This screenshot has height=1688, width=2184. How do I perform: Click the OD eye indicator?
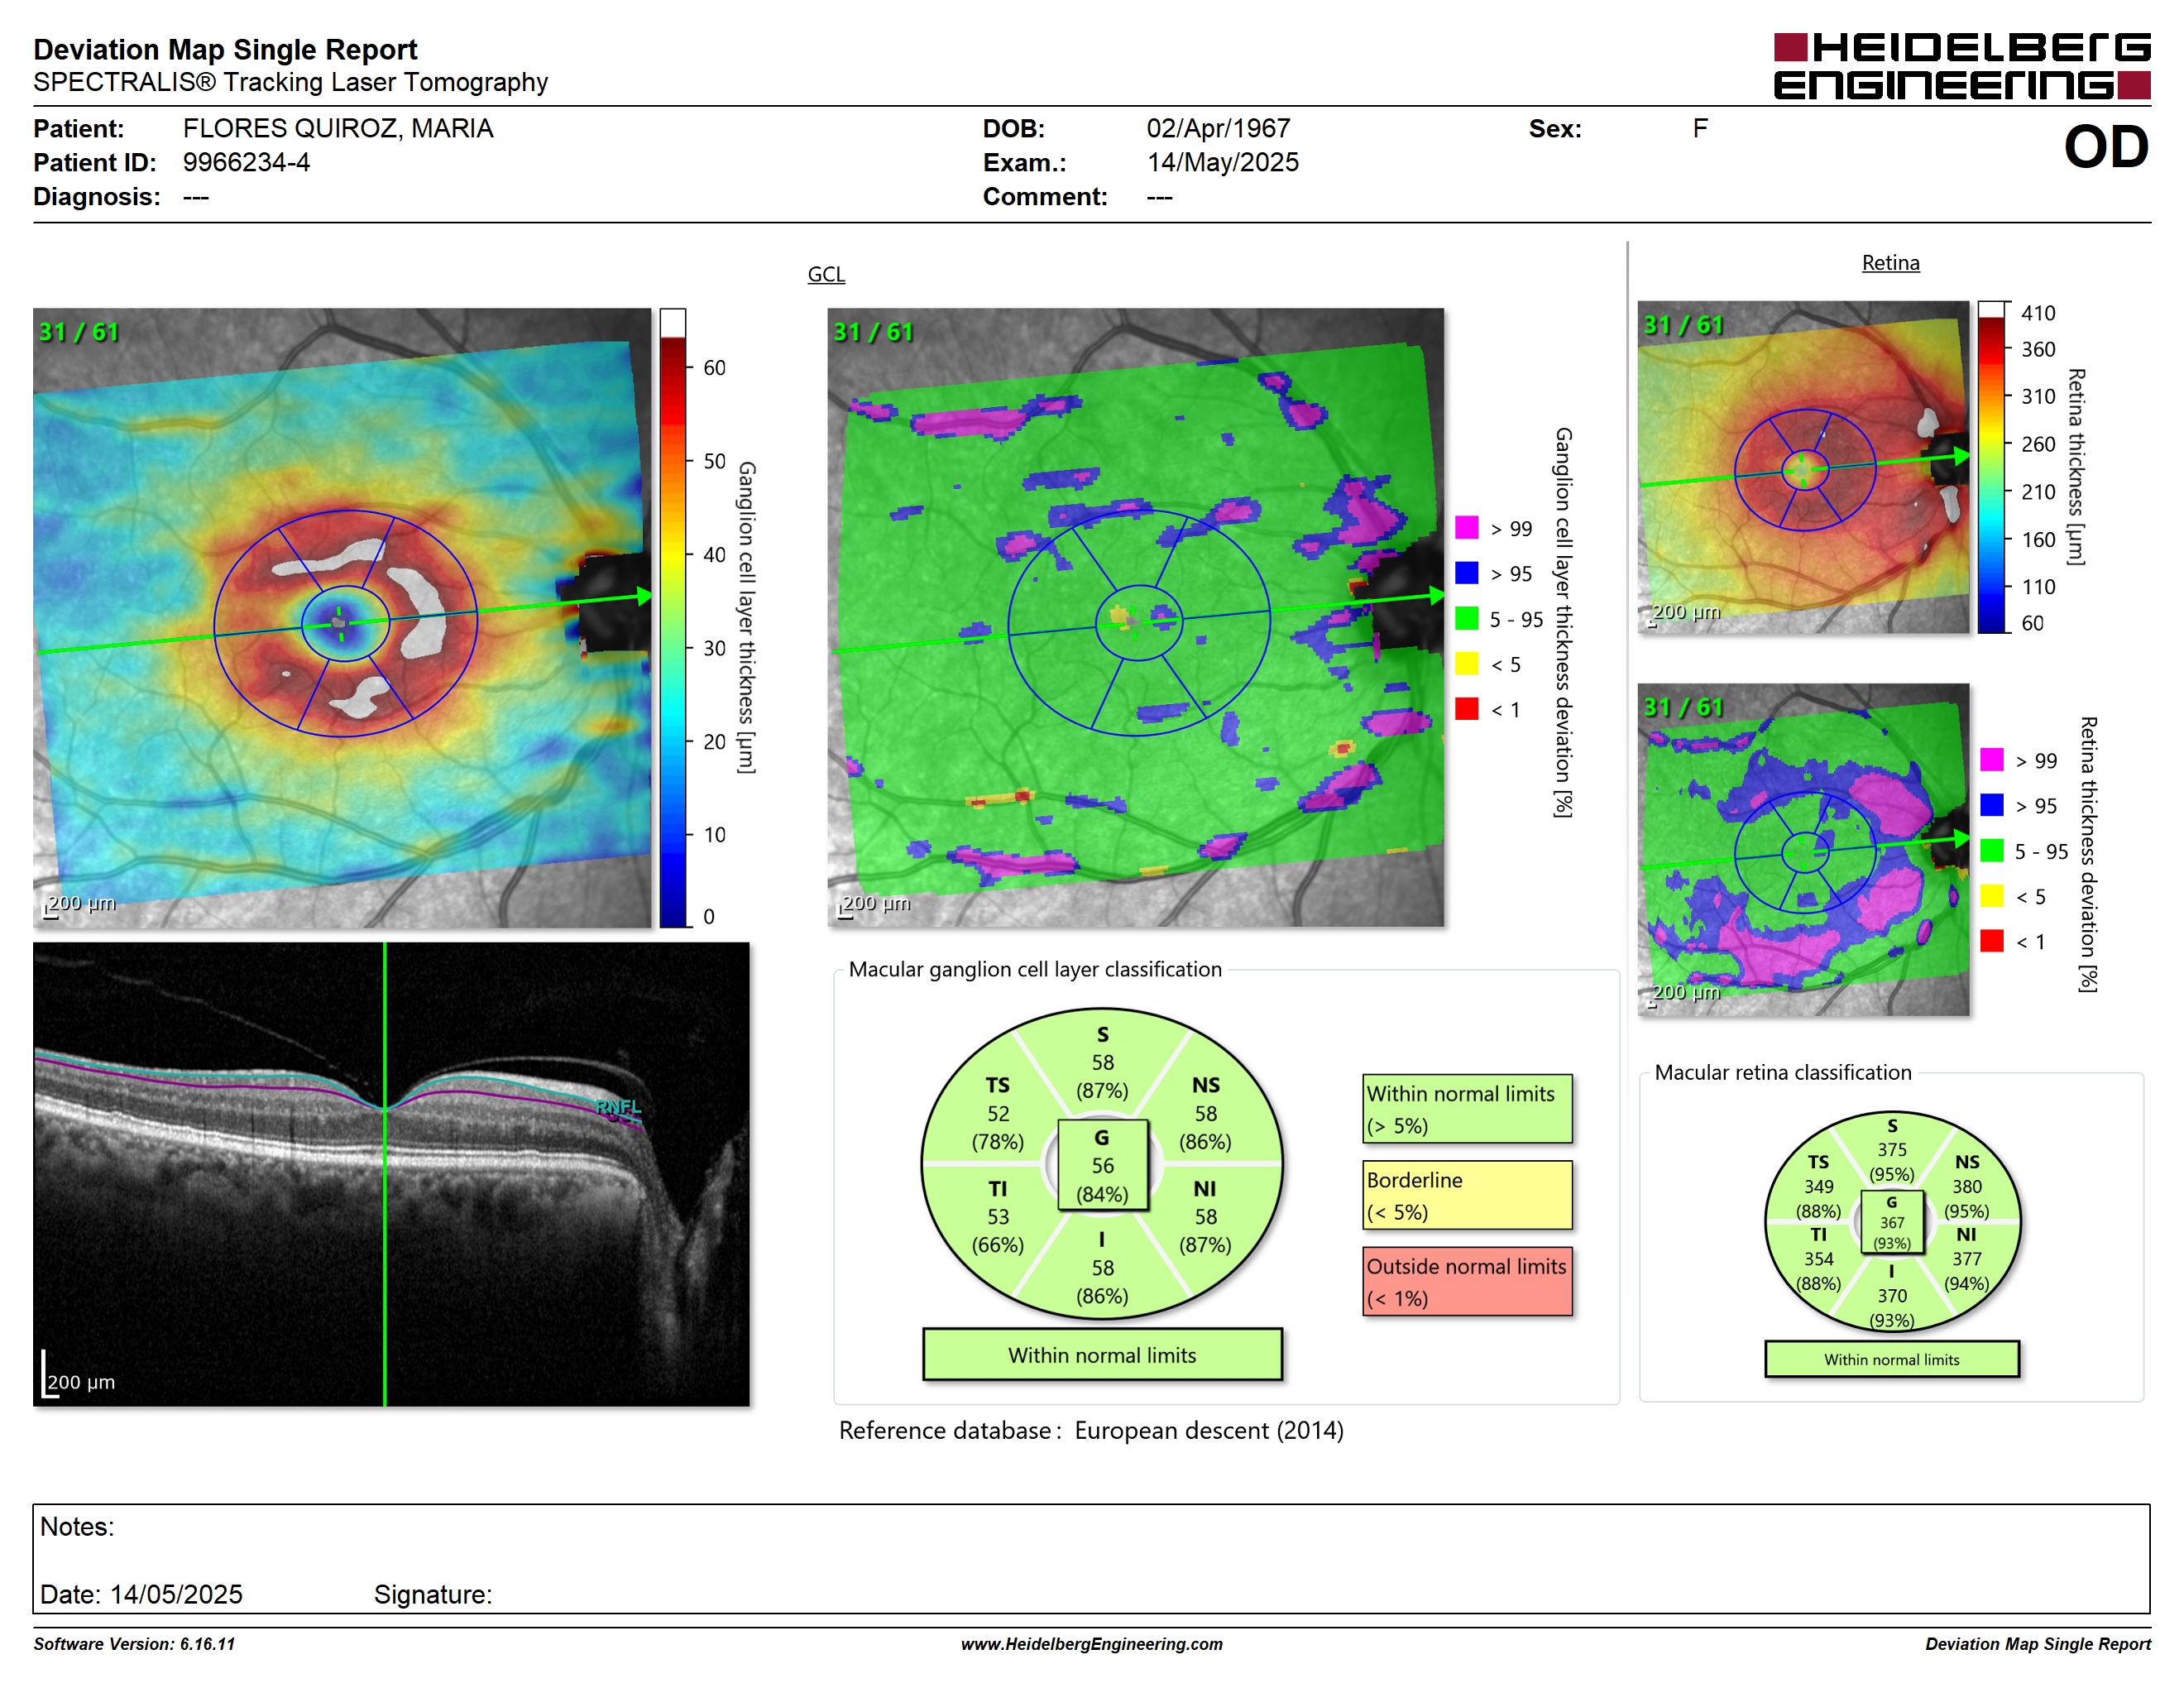click(x=2106, y=147)
